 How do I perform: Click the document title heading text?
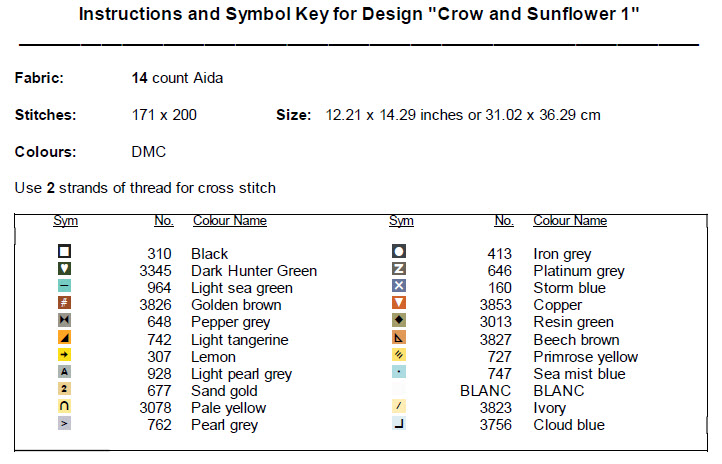click(359, 16)
